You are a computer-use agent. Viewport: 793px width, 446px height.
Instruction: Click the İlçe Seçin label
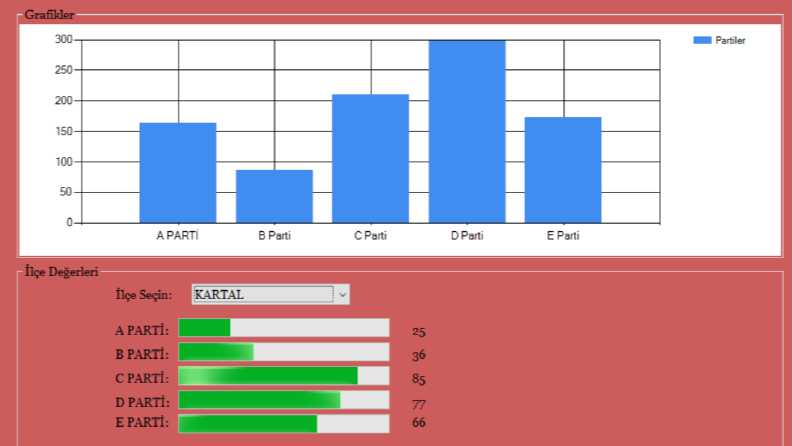point(144,295)
